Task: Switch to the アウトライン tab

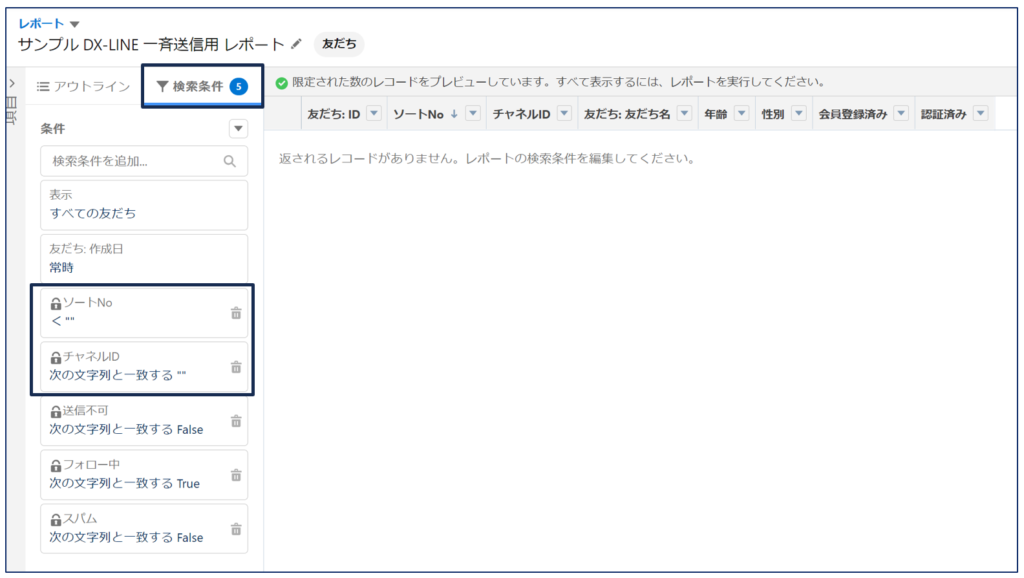Action: (x=84, y=87)
